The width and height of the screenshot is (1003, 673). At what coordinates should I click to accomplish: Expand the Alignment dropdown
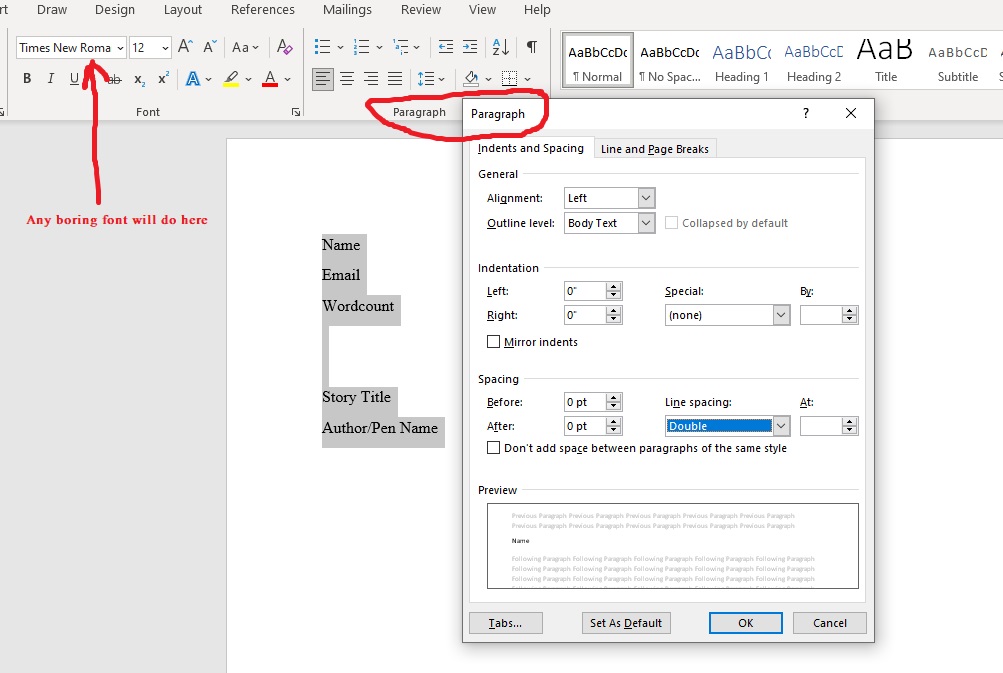646,198
